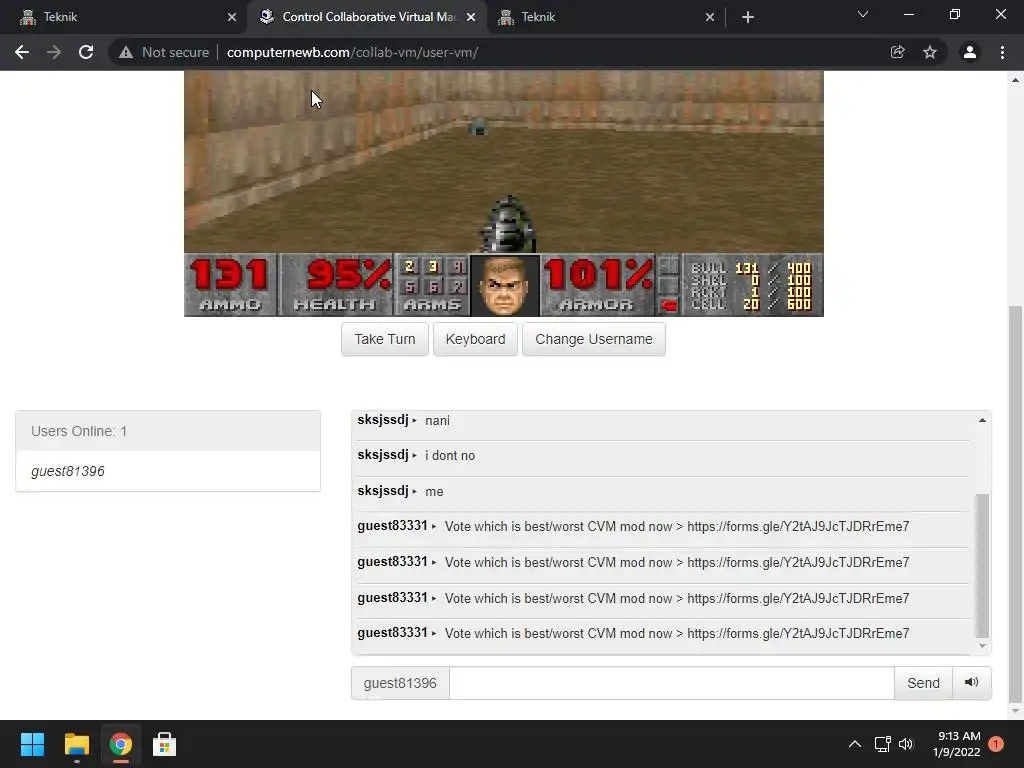Select the Control Collaborative Virtual Machine tab
The width and height of the screenshot is (1024, 768).
[x=366, y=17]
